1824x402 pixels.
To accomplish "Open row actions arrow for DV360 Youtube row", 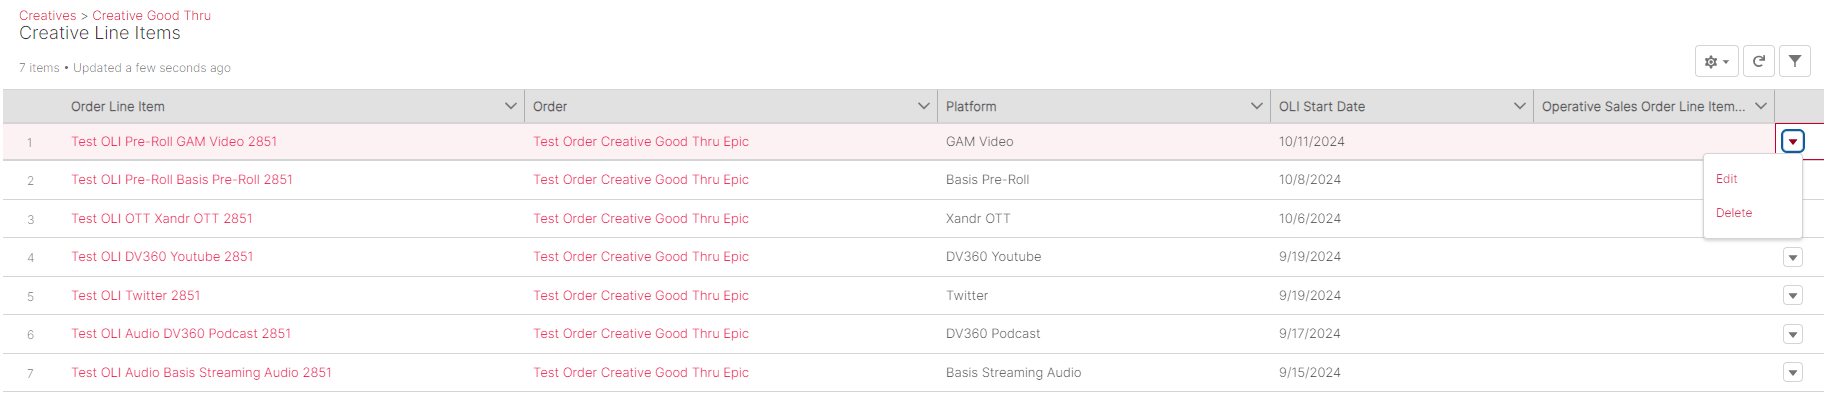I will coord(1793,258).
